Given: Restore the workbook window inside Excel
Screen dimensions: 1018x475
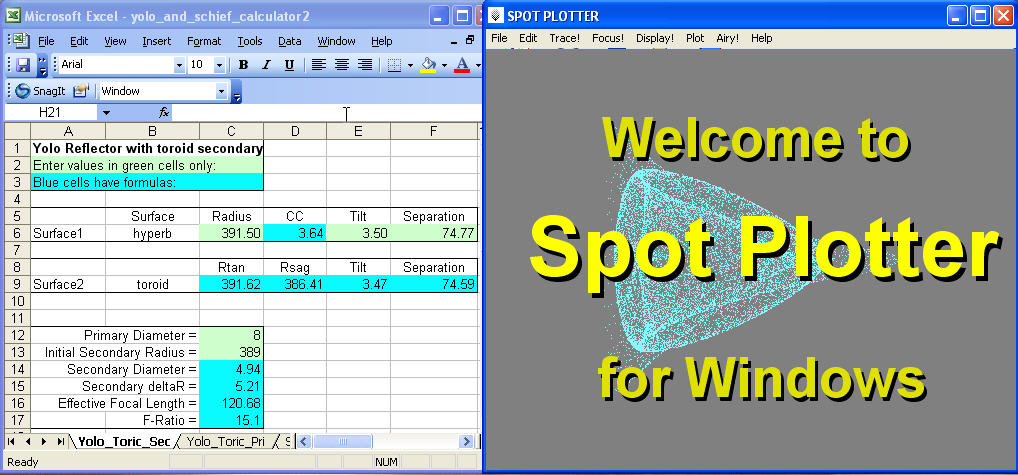Looking at the screenshot, I should point(470,40).
